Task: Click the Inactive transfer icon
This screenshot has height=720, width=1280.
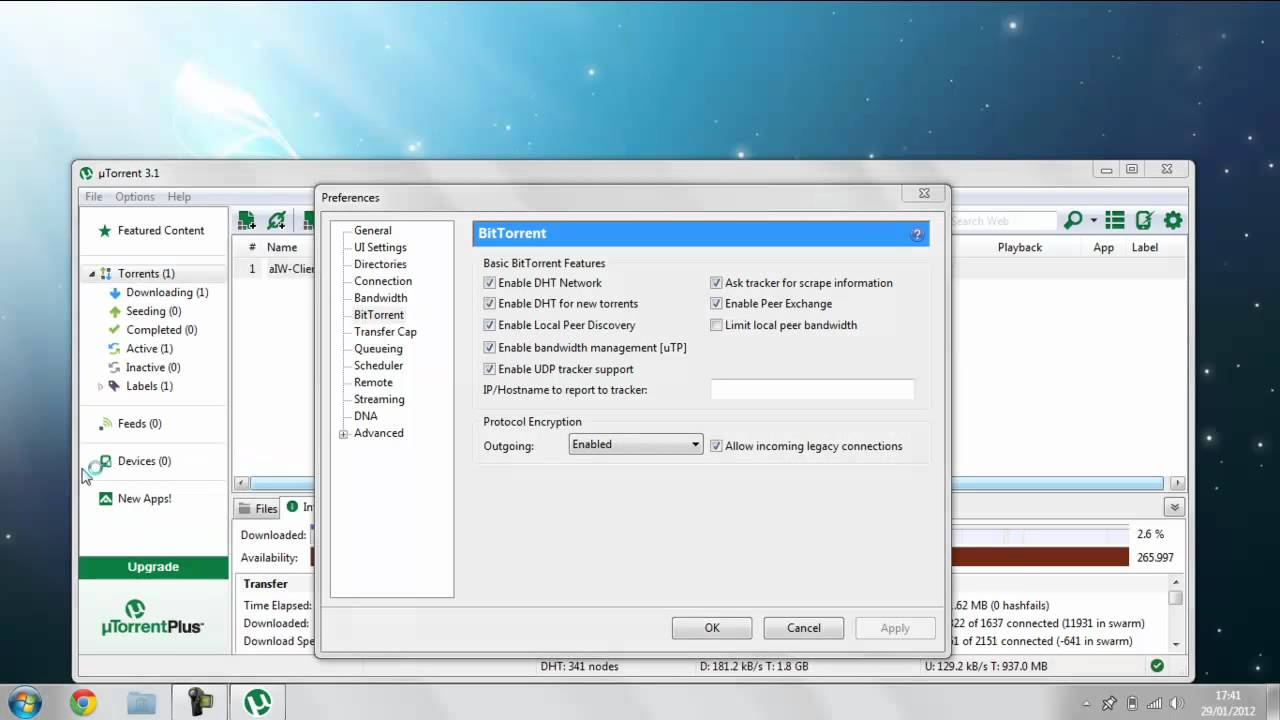Action: 115,368
